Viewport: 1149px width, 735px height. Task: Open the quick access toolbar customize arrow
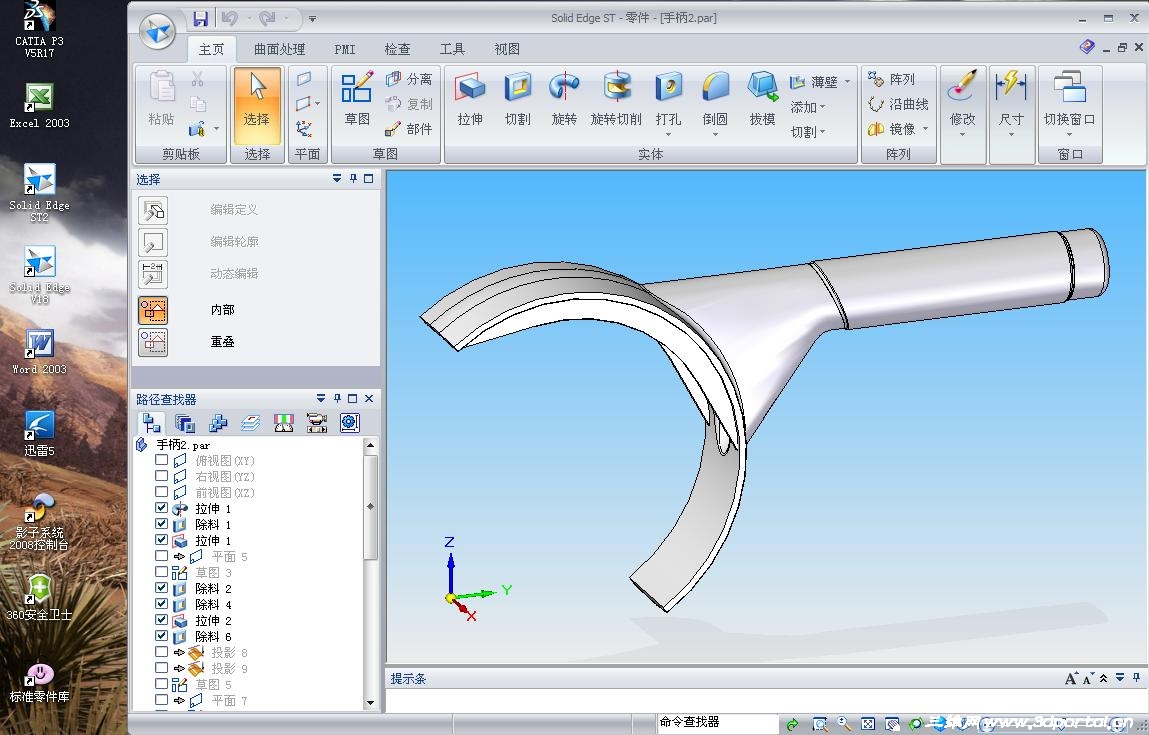pyautogui.click(x=312, y=19)
